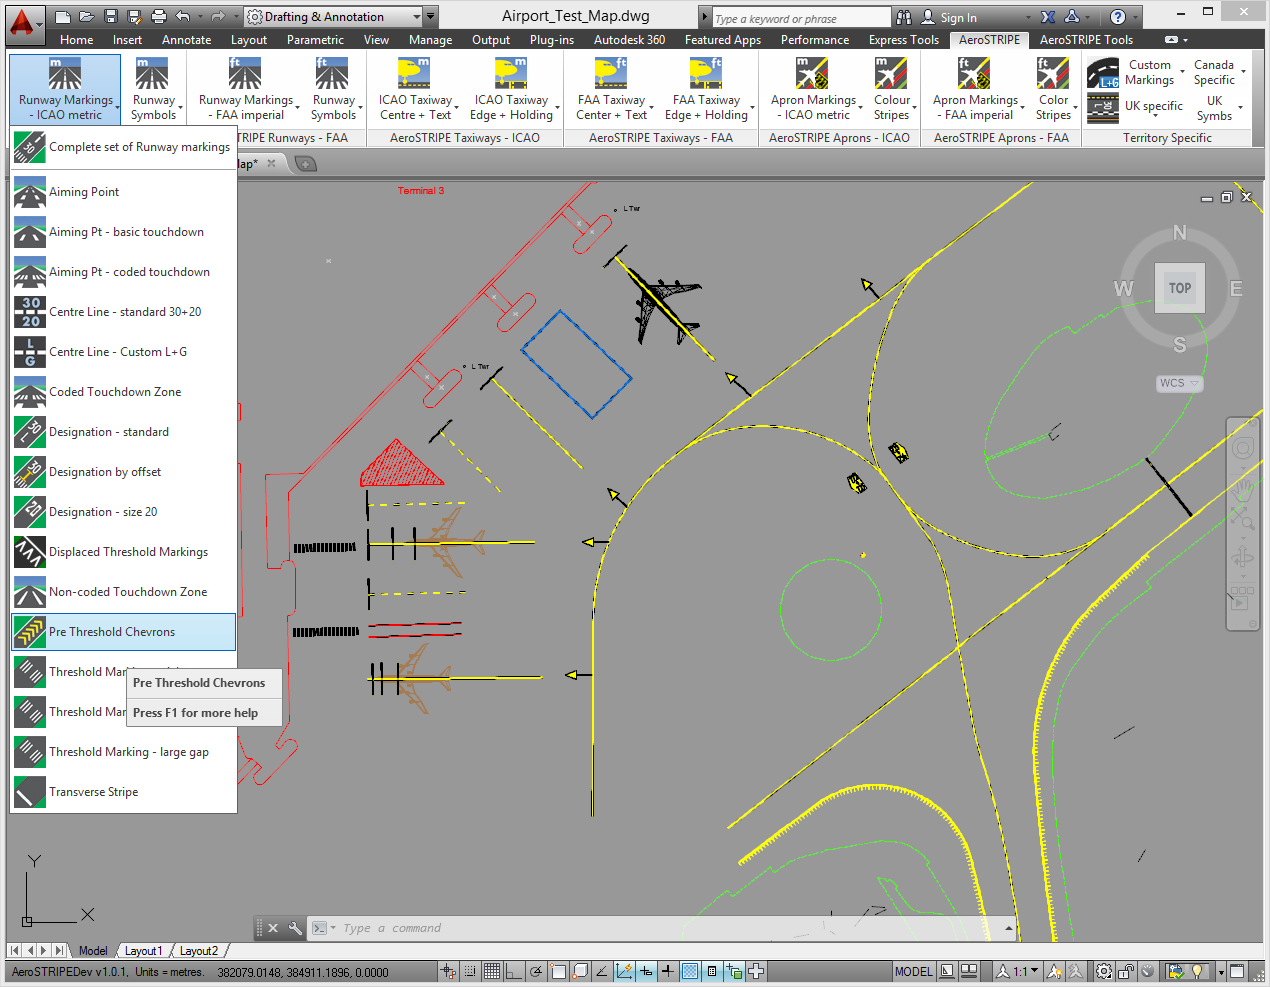Toggle Ortho mode in the status bar
The image size is (1270, 987).
click(514, 971)
